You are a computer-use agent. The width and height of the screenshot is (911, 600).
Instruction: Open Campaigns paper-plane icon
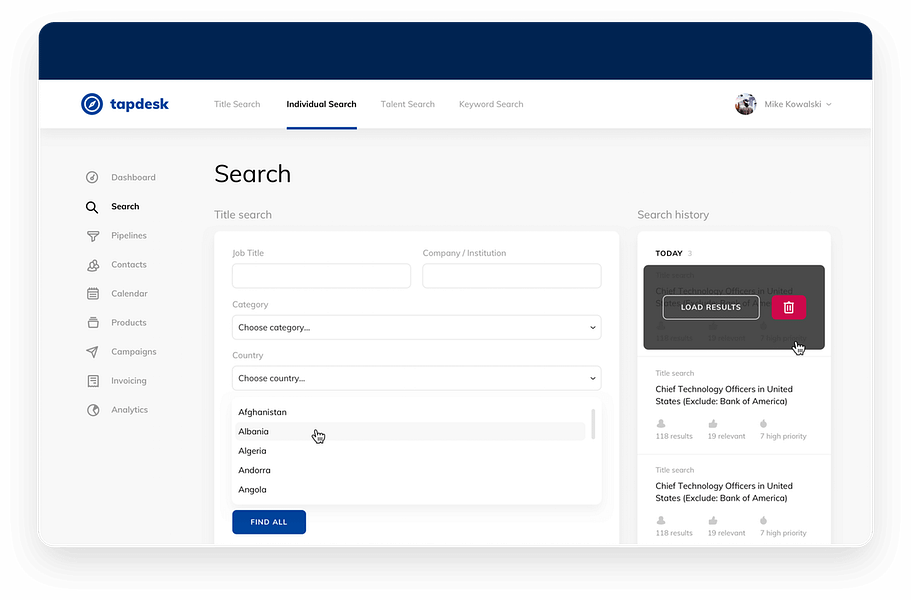pyautogui.click(x=92, y=351)
